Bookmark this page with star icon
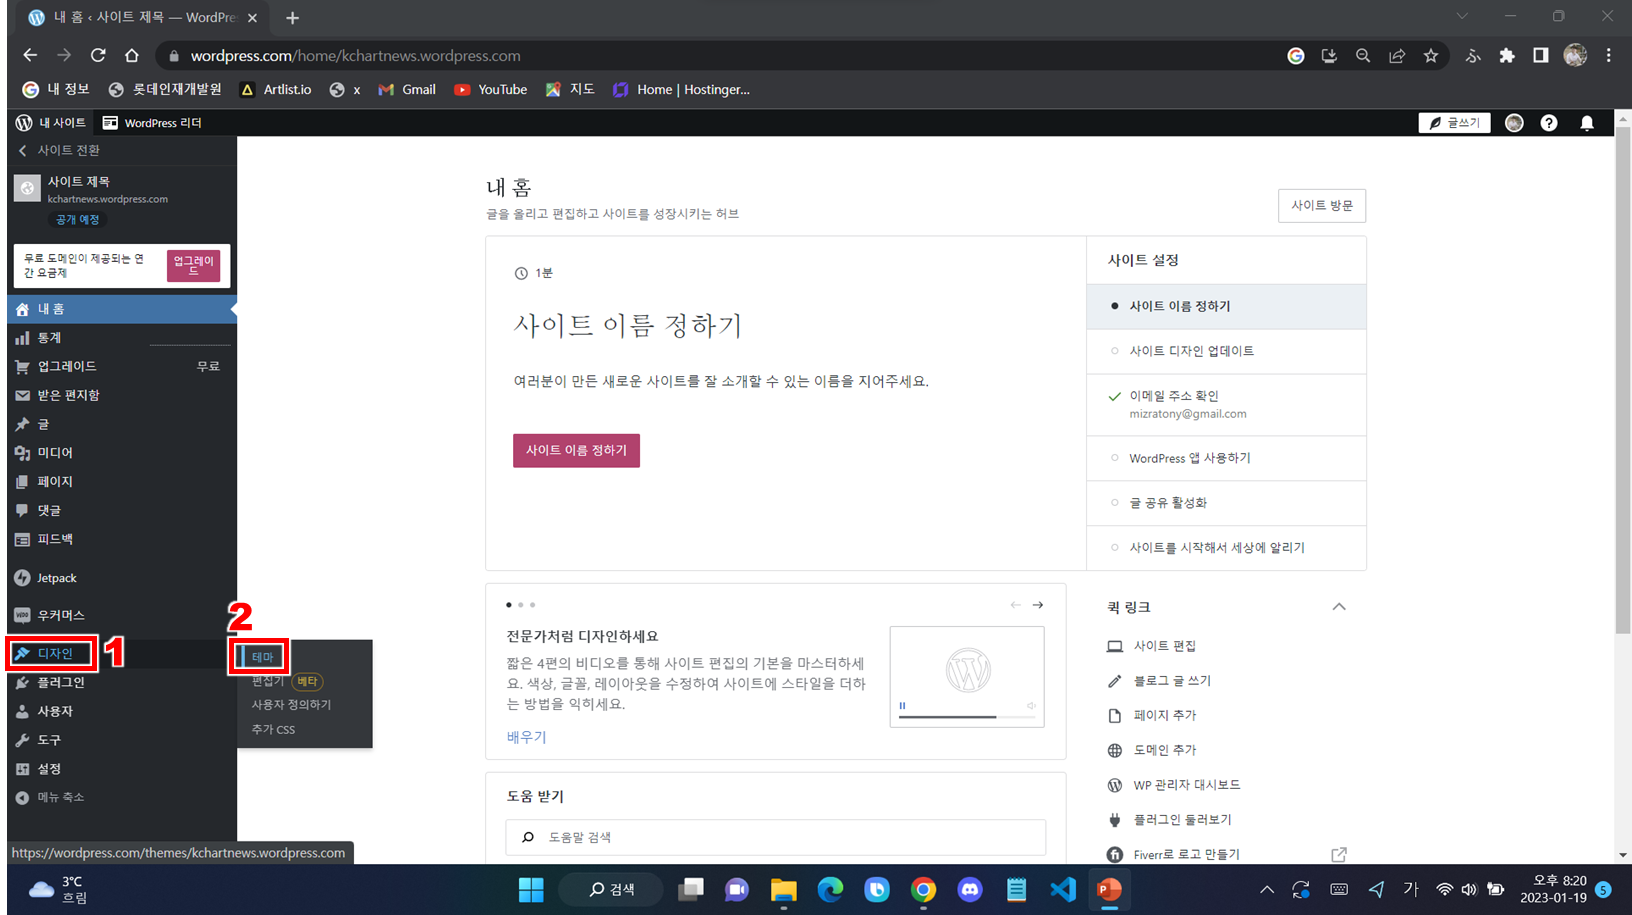The width and height of the screenshot is (1632, 915). point(1431,56)
